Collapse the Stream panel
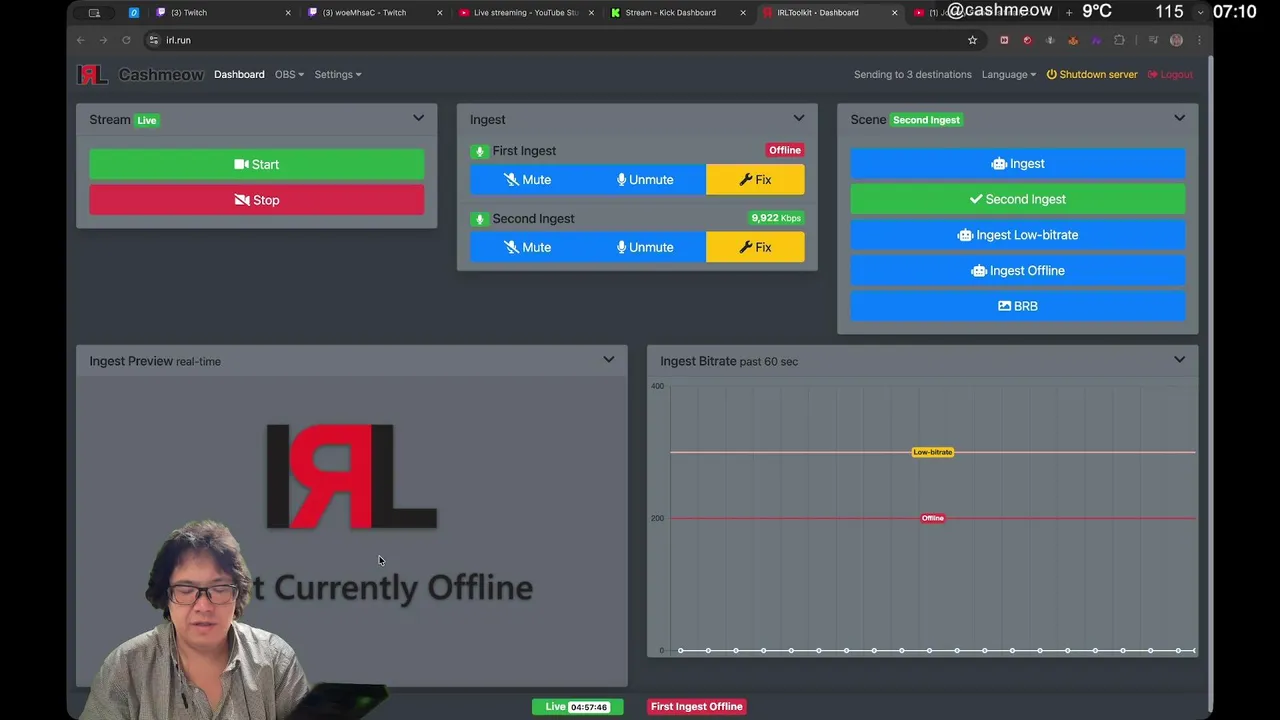 click(418, 118)
